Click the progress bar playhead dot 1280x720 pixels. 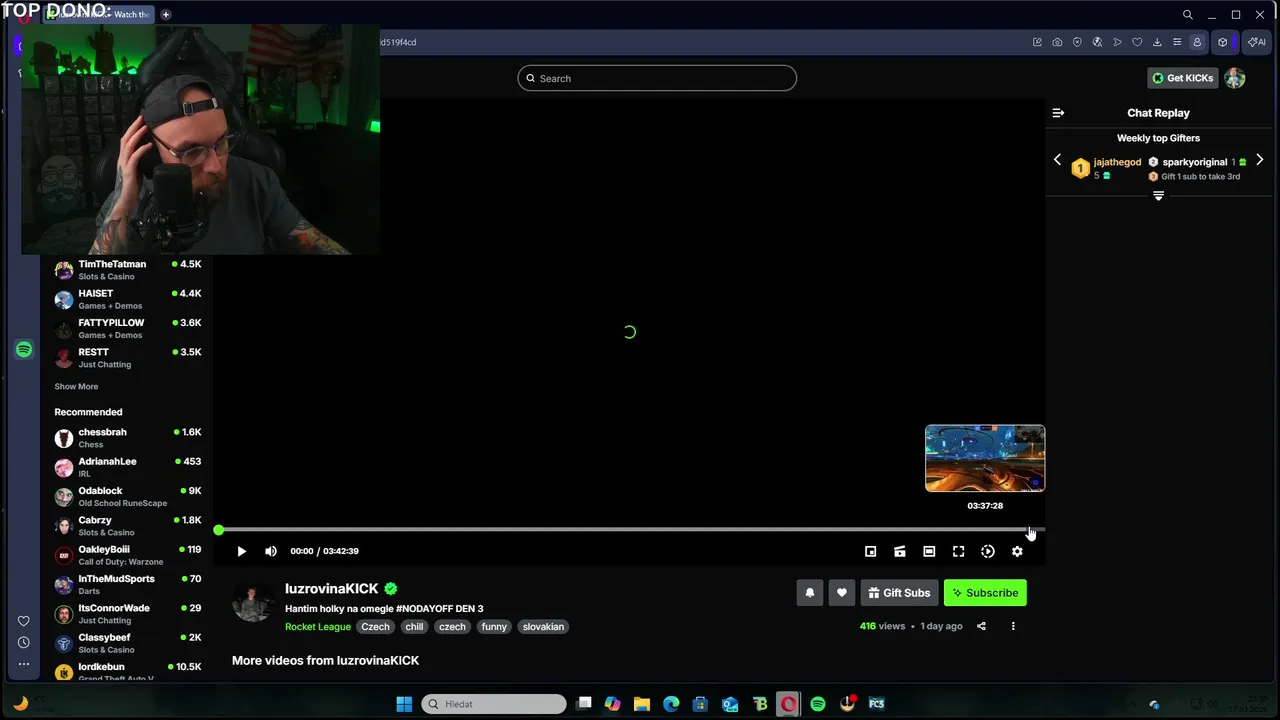click(x=219, y=530)
